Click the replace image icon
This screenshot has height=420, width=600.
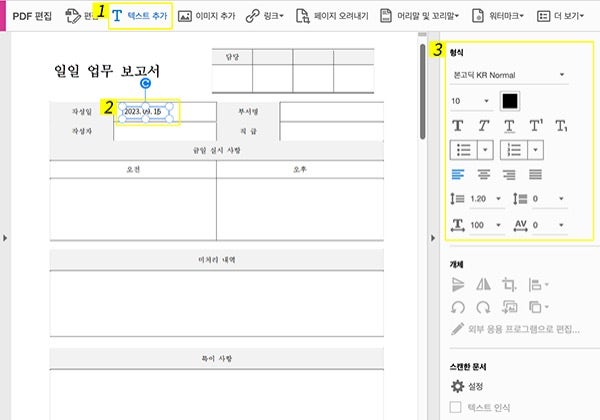510,307
